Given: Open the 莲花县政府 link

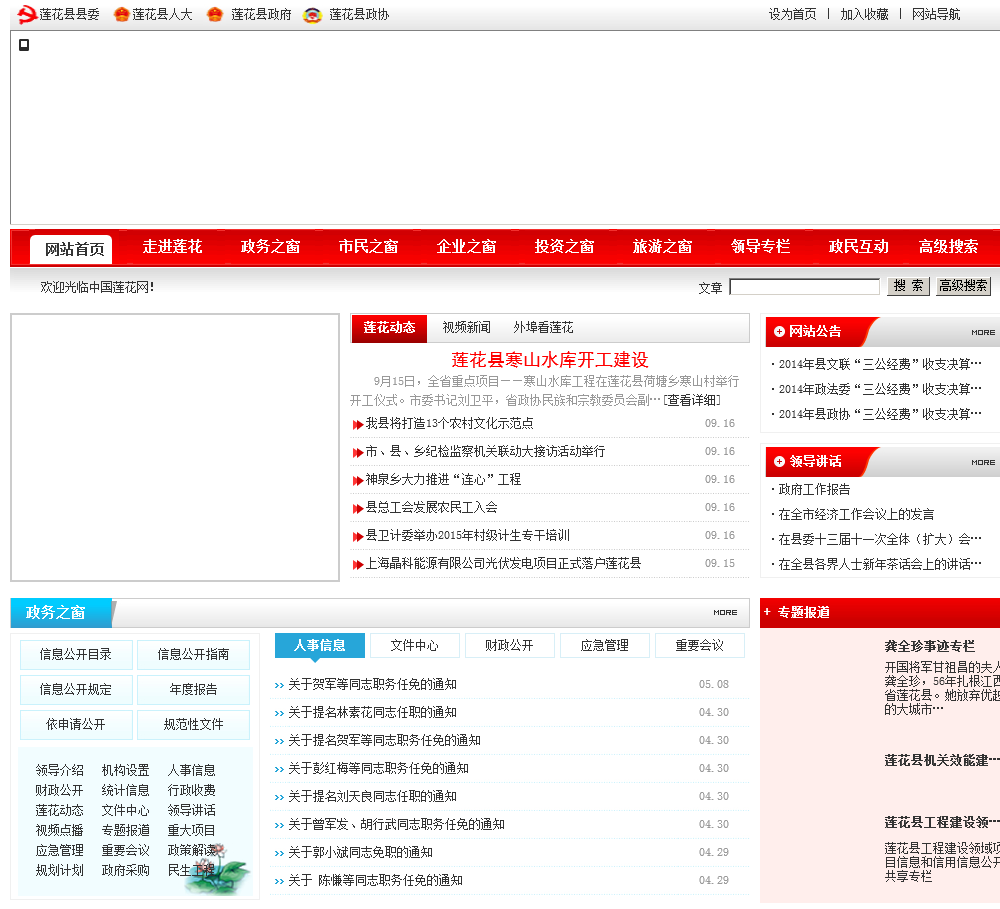Looking at the screenshot, I should click(261, 14).
